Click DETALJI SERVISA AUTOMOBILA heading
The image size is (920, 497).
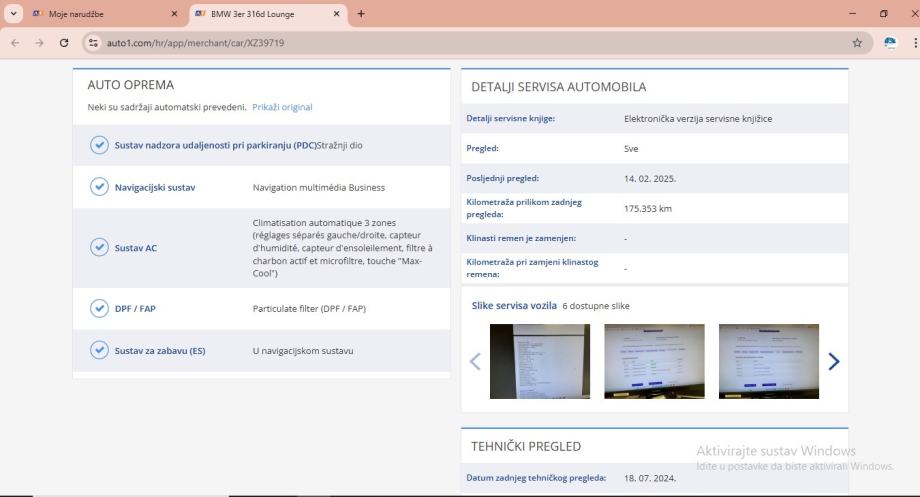tap(559, 87)
